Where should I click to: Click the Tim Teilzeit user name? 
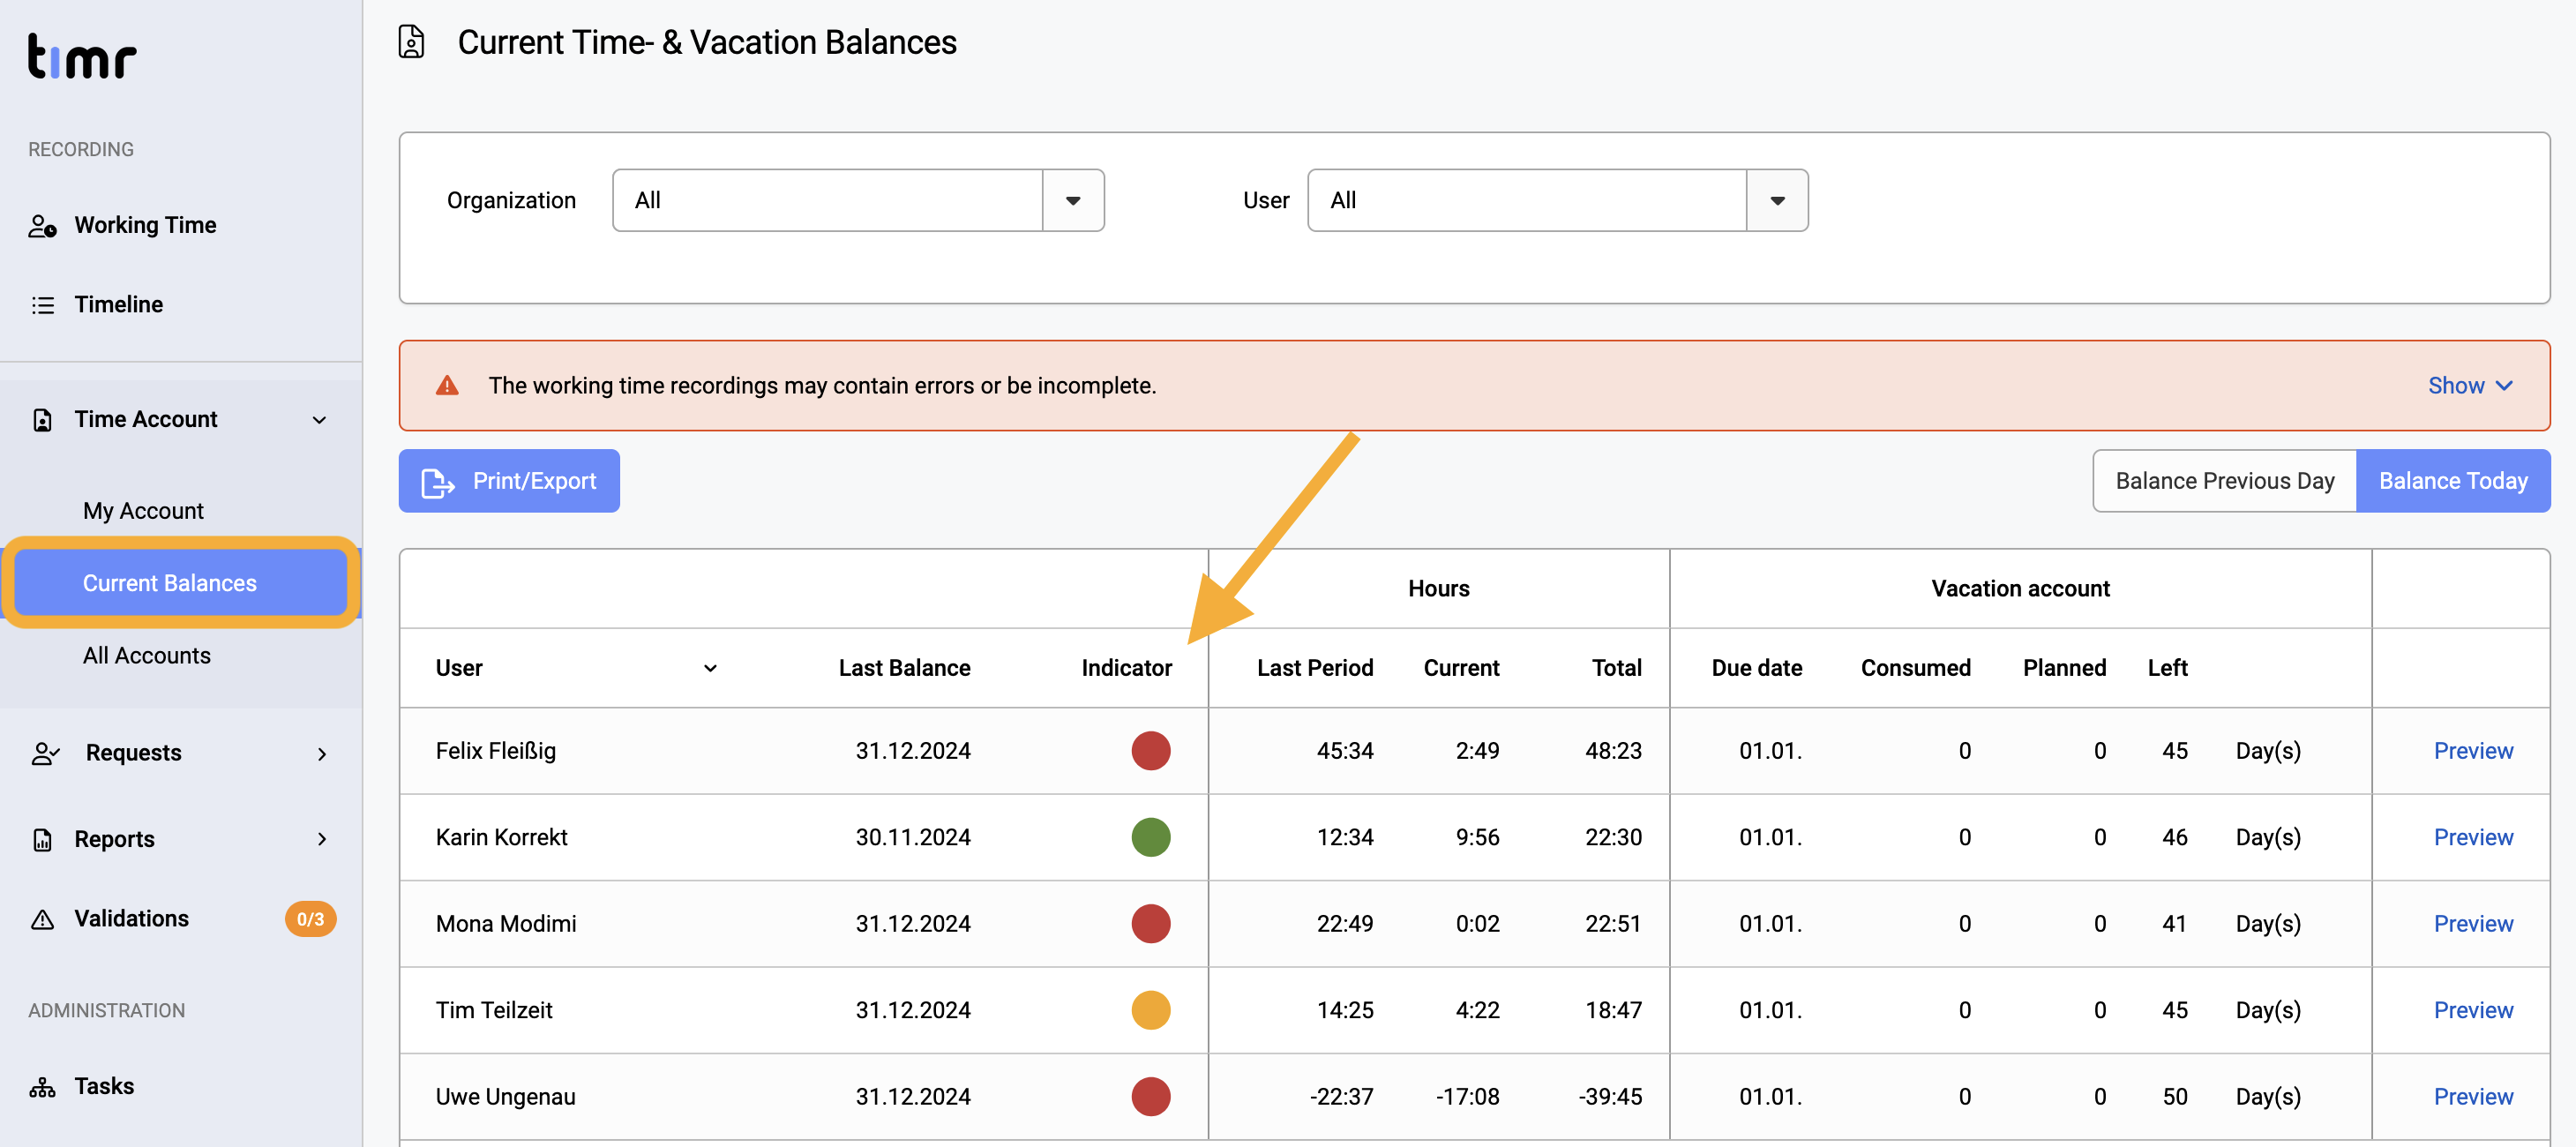point(493,1010)
